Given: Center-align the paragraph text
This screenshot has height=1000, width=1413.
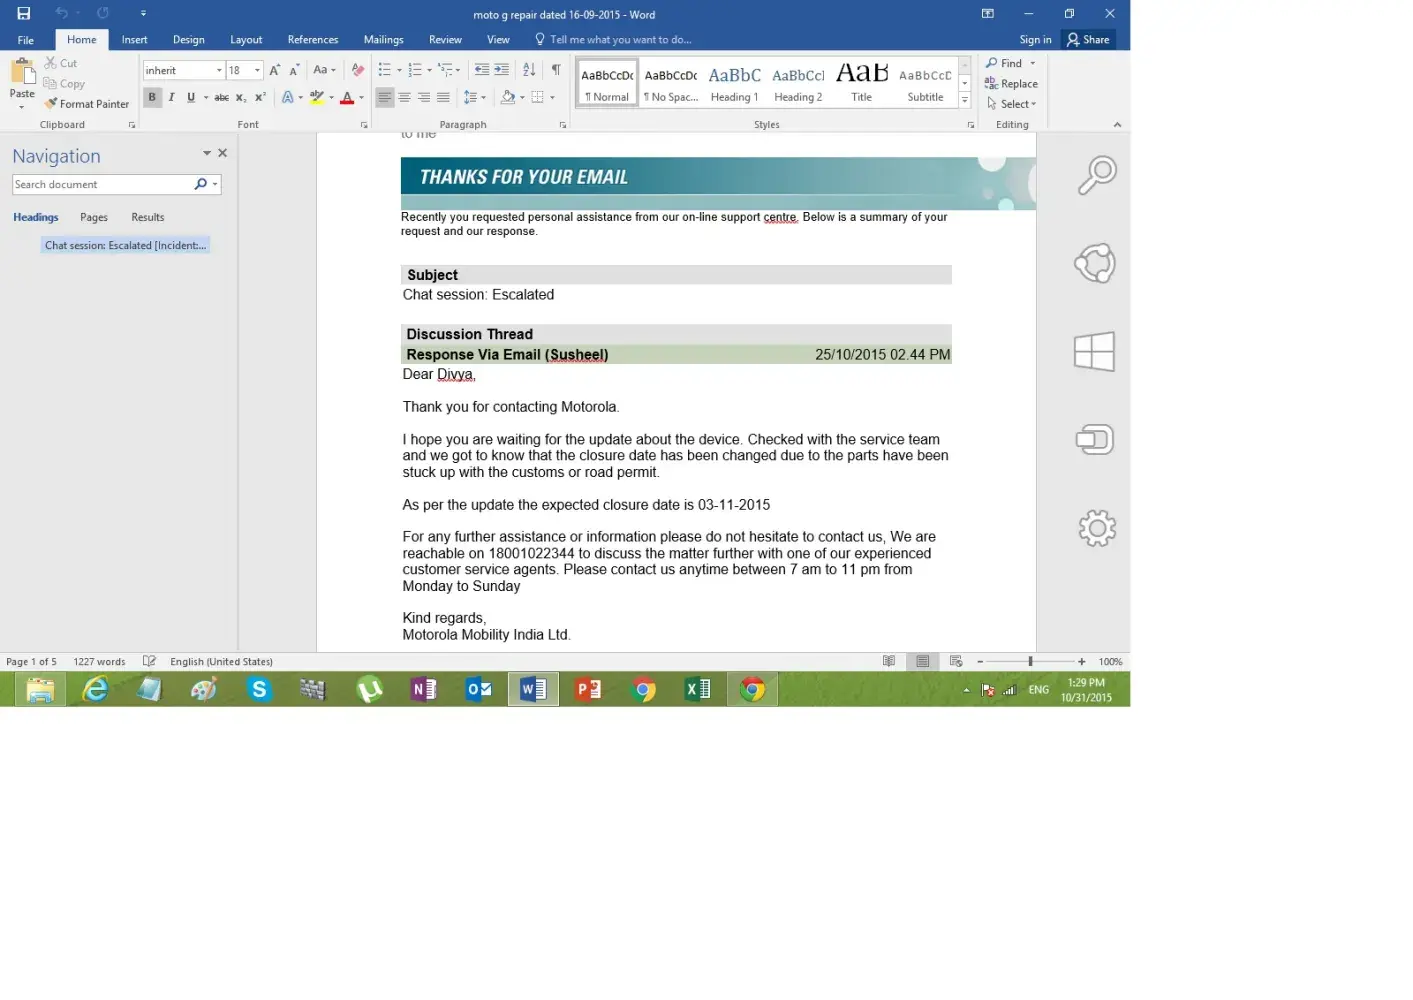Looking at the screenshot, I should click(404, 98).
